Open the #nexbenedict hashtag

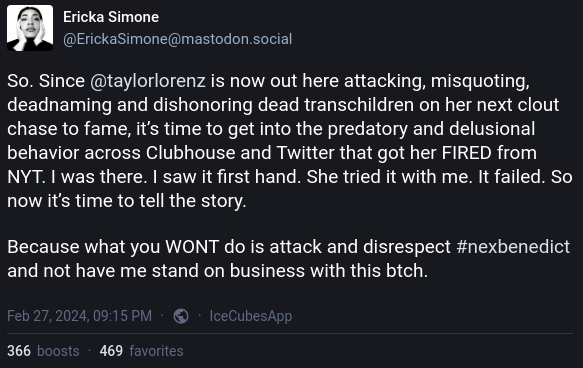point(513,247)
